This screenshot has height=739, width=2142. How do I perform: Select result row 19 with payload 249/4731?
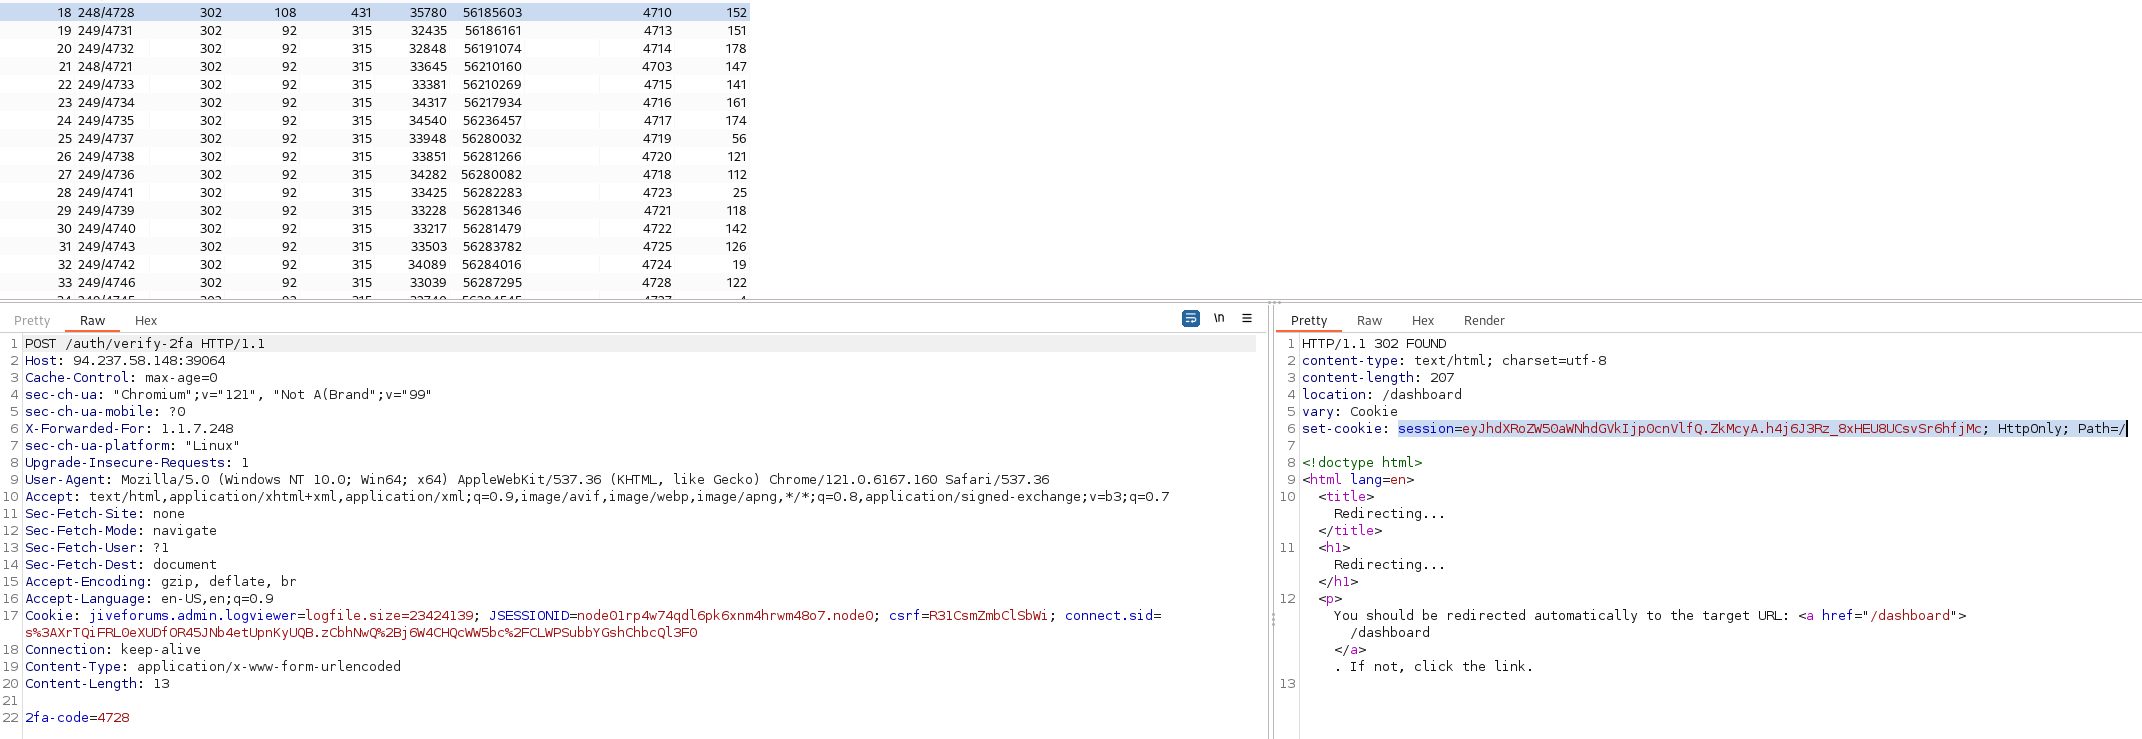375,30
